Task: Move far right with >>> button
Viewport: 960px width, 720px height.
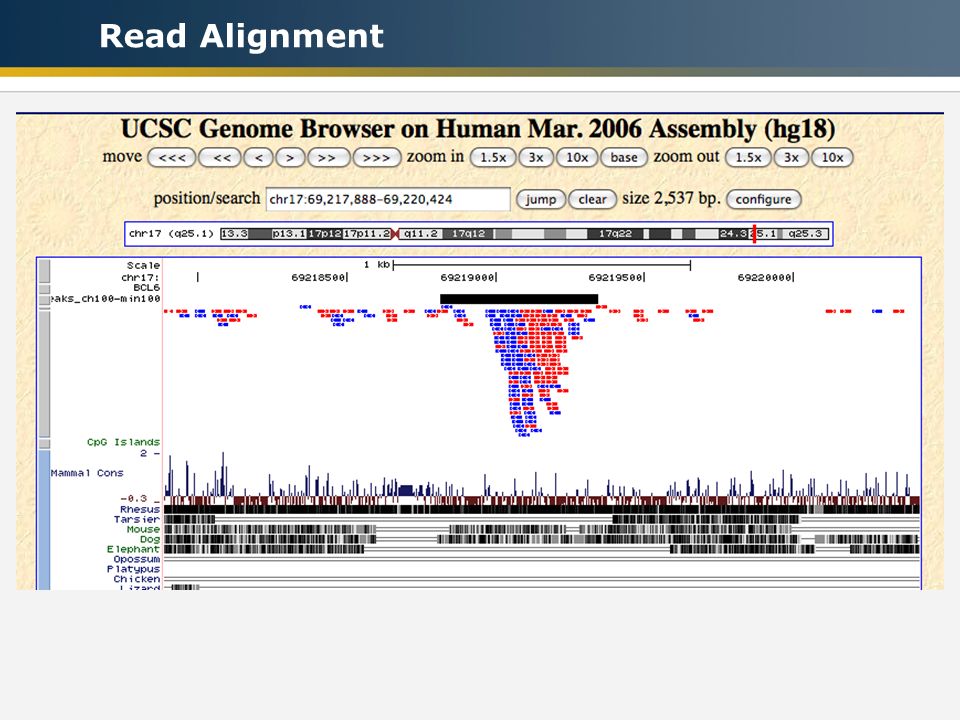Action: (377, 157)
